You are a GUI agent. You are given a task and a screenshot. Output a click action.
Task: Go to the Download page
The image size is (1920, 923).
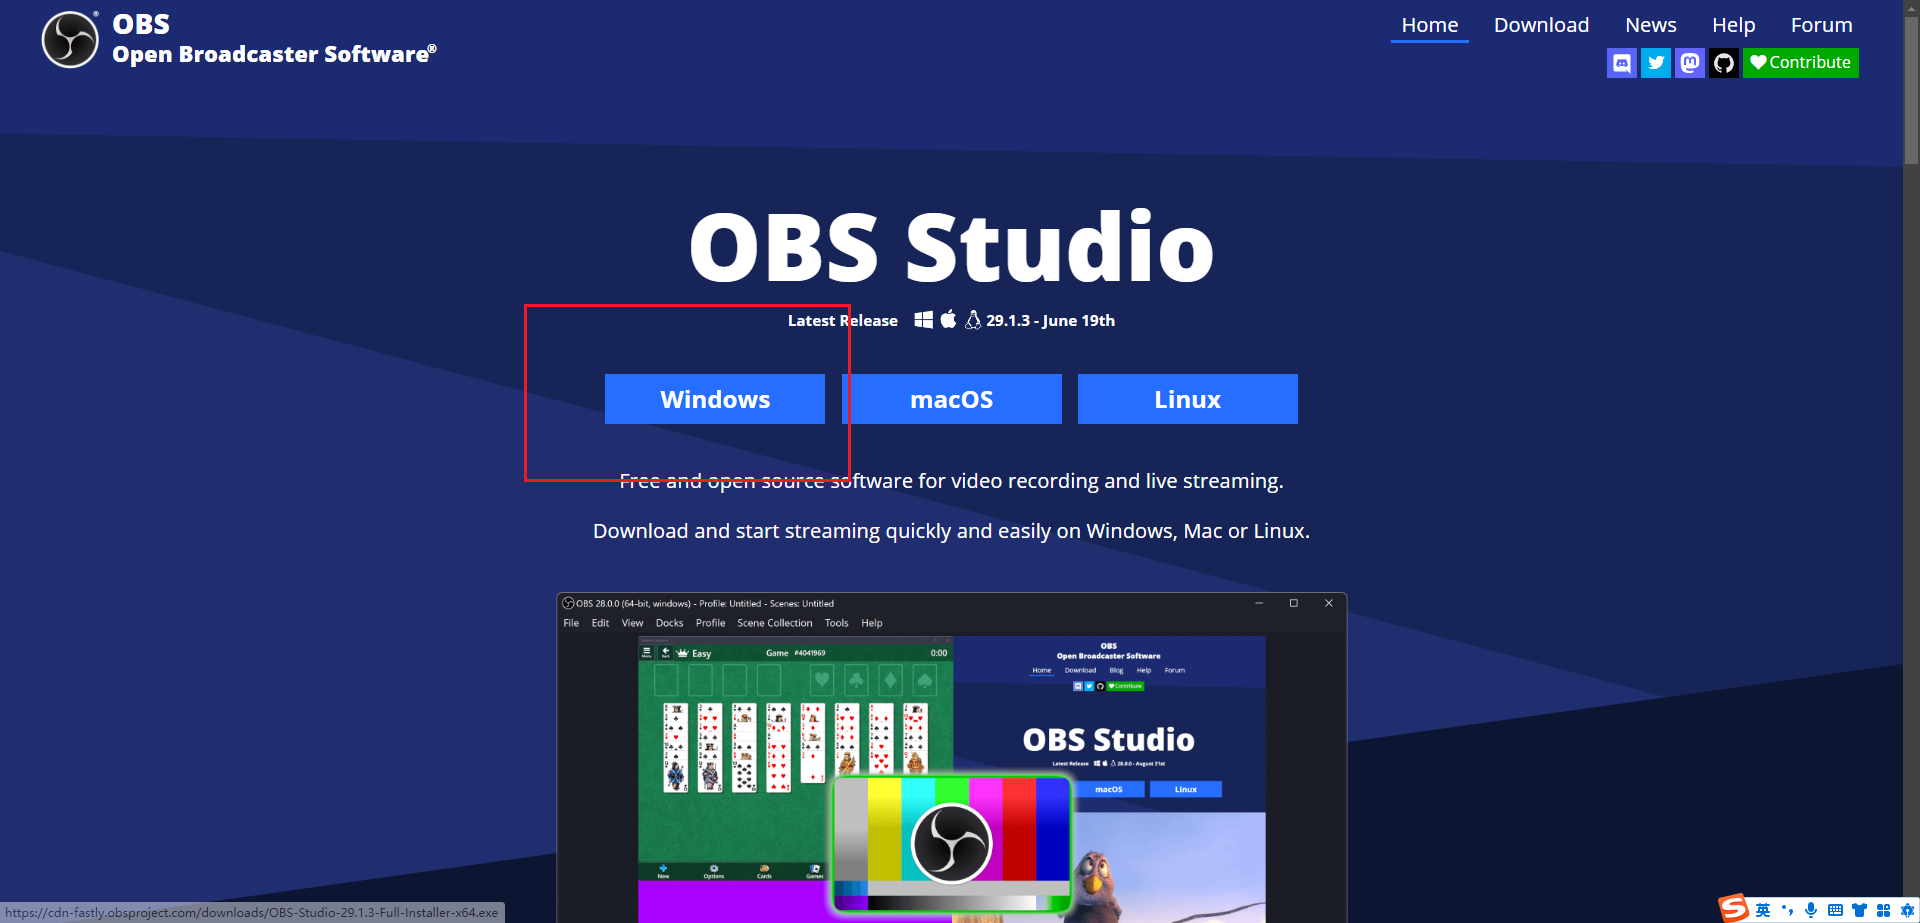[1541, 25]
